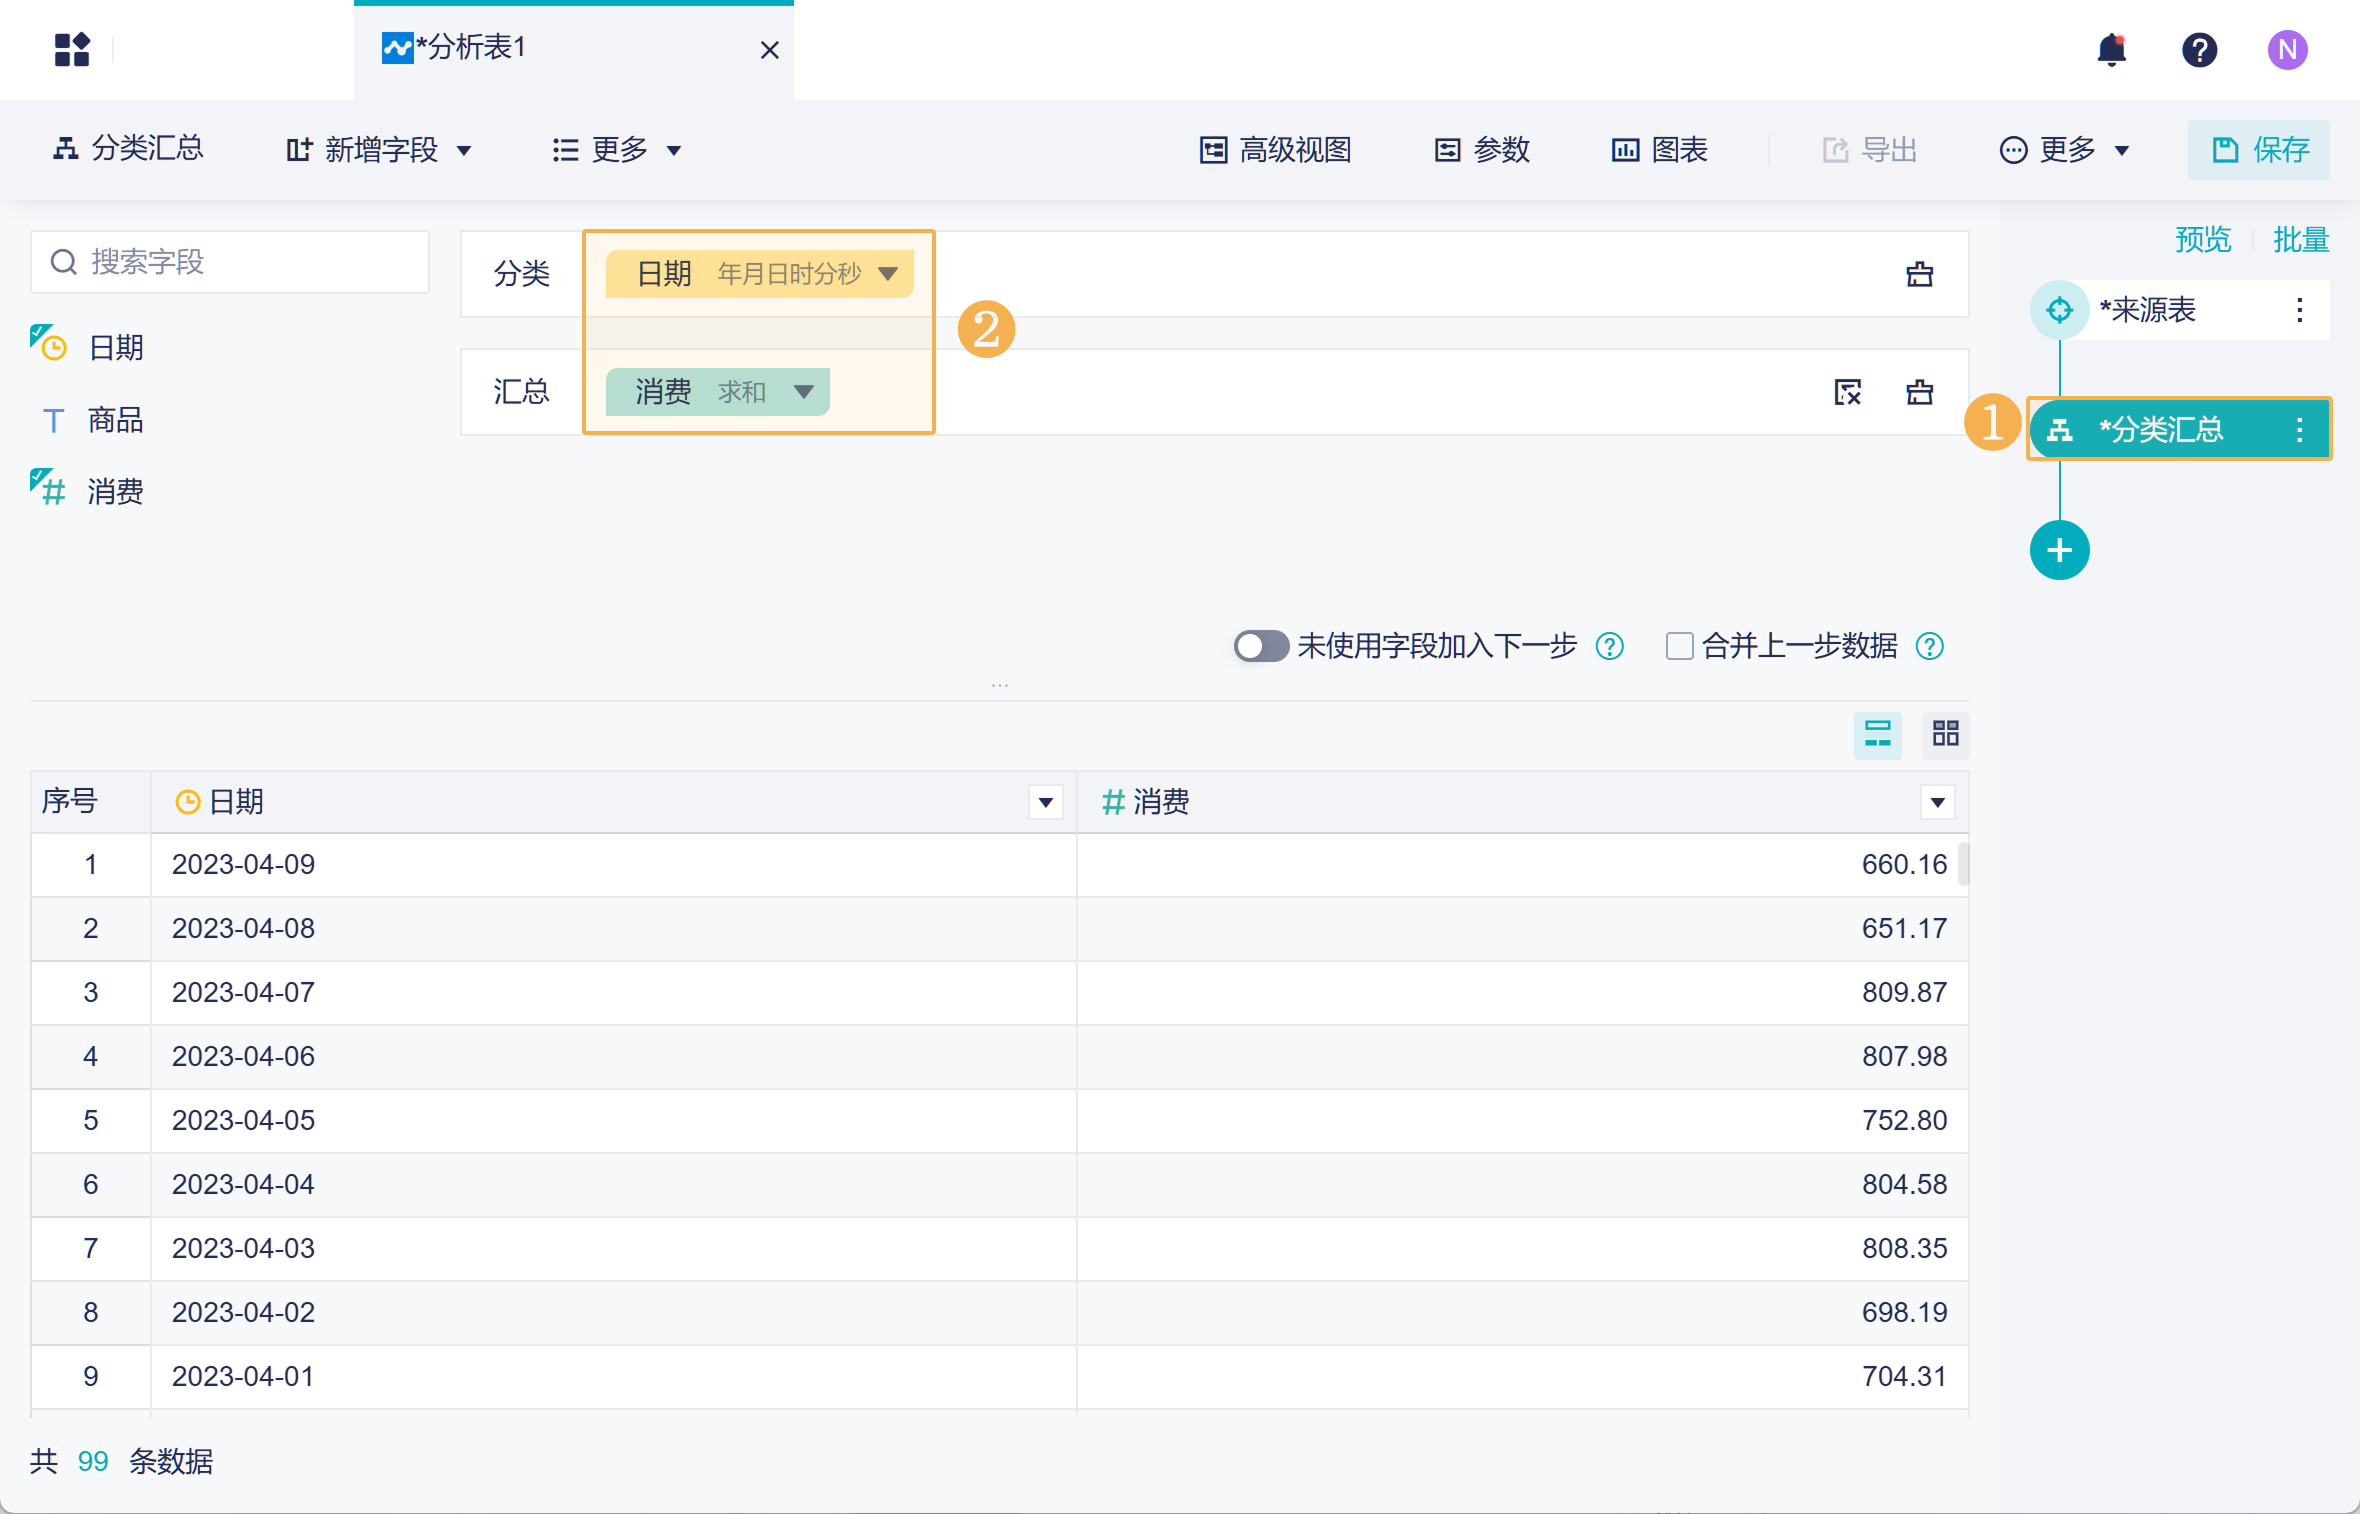Select the list view toggle above table
This screenshot has height=1514, width=2360.
tap(1877, 734)
